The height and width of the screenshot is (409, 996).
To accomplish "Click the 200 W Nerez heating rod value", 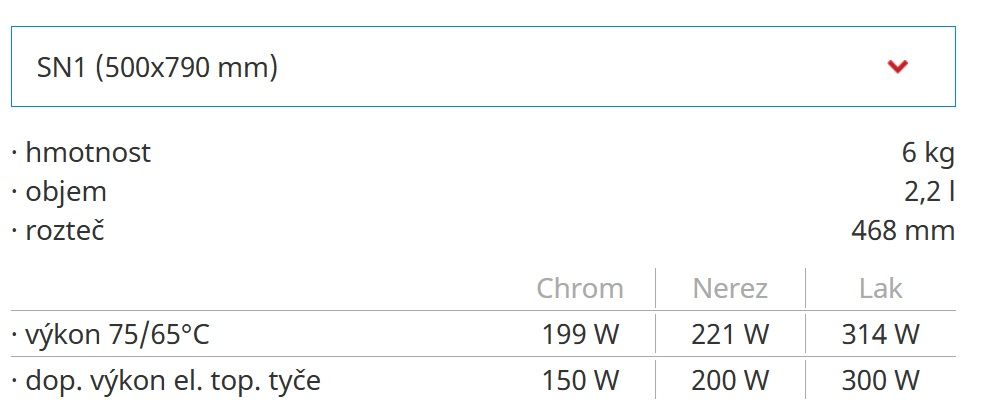I will coord(730,381).
